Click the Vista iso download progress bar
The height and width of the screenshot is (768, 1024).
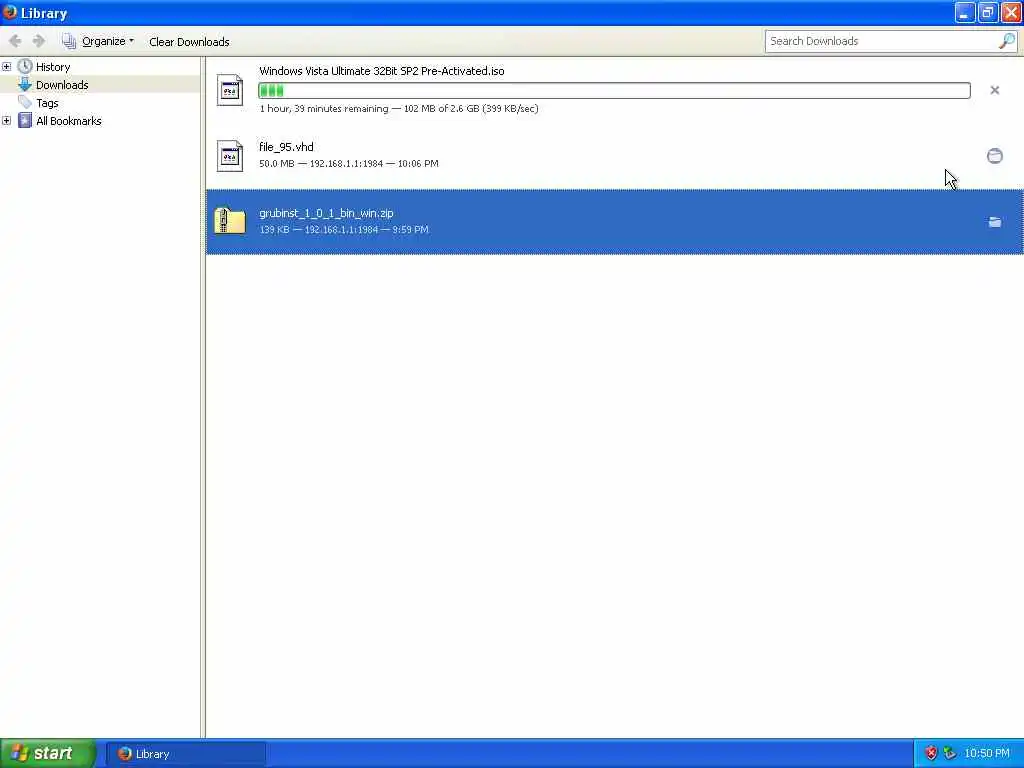tap(615, 90)
